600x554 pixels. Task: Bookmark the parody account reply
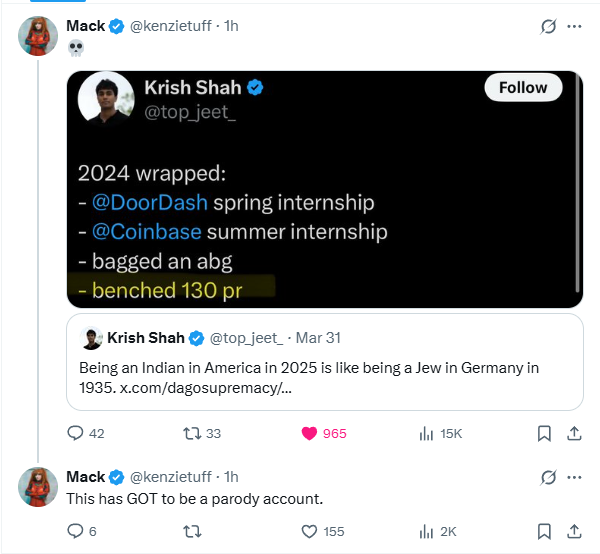544,531
